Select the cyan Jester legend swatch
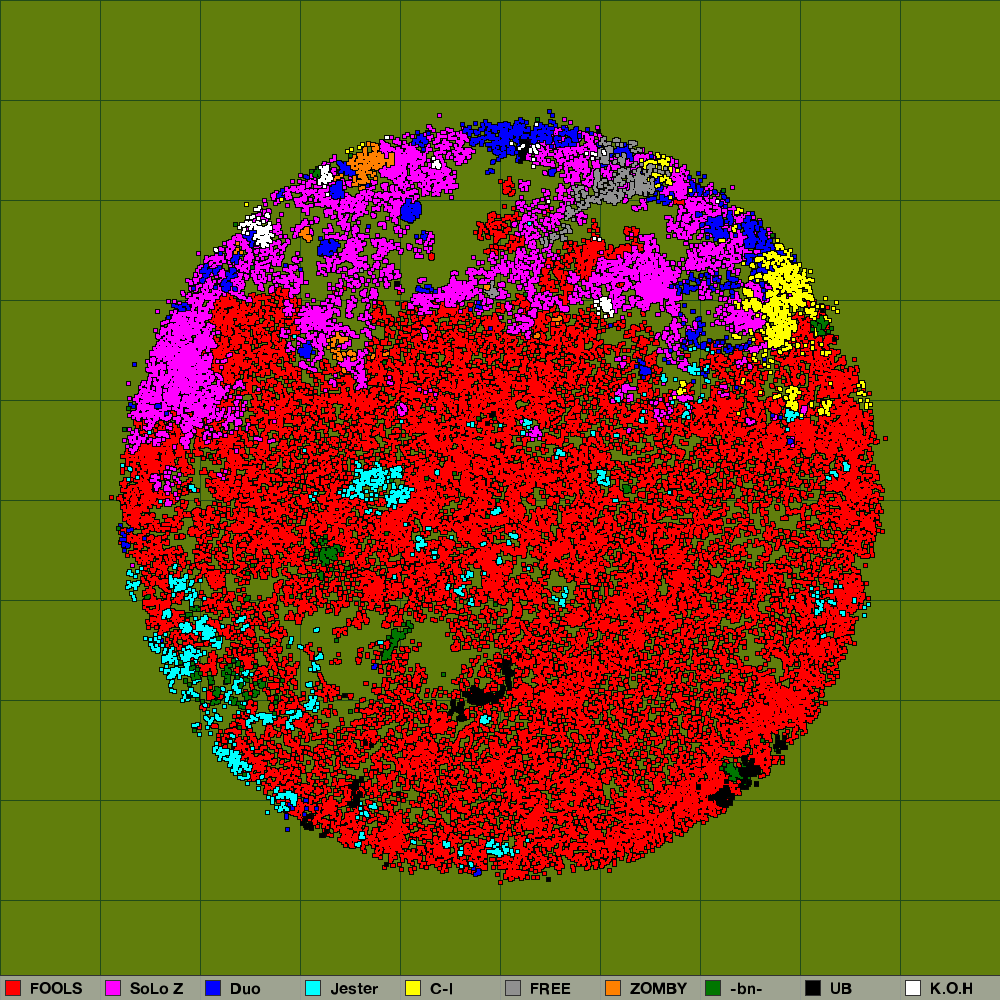1000x1000 pixels. click(313, 988)
